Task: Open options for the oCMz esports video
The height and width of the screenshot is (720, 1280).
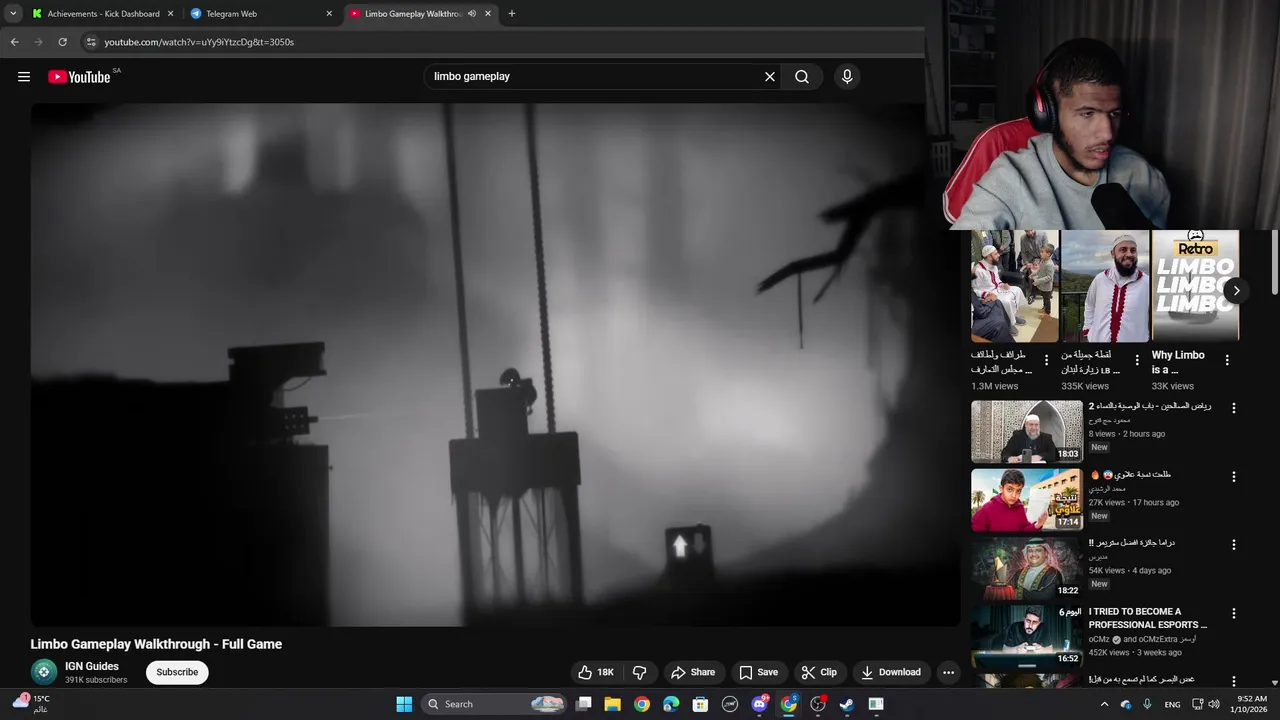Action: pos(1234,613)
